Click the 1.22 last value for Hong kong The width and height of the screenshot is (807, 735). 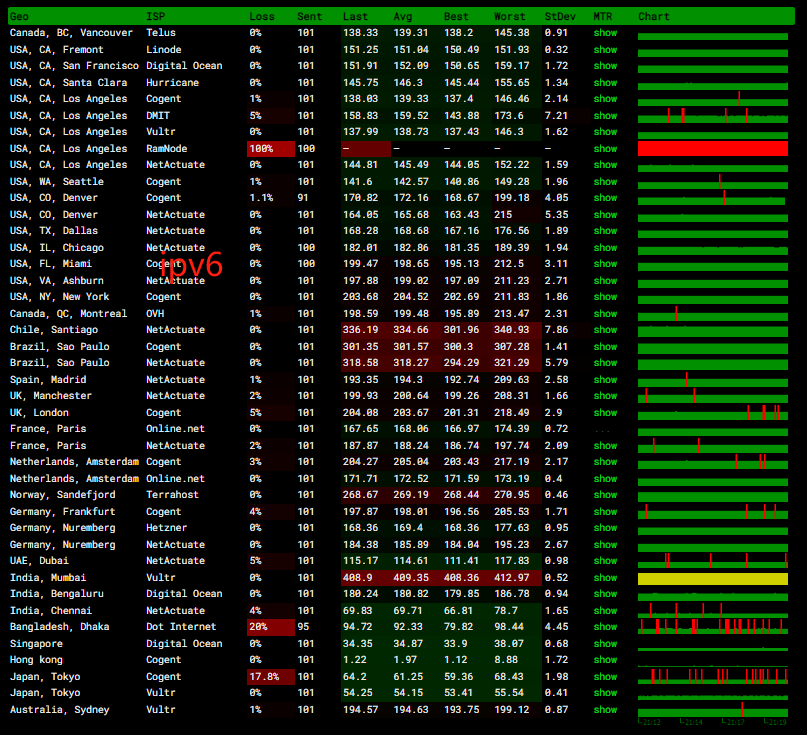355,660
